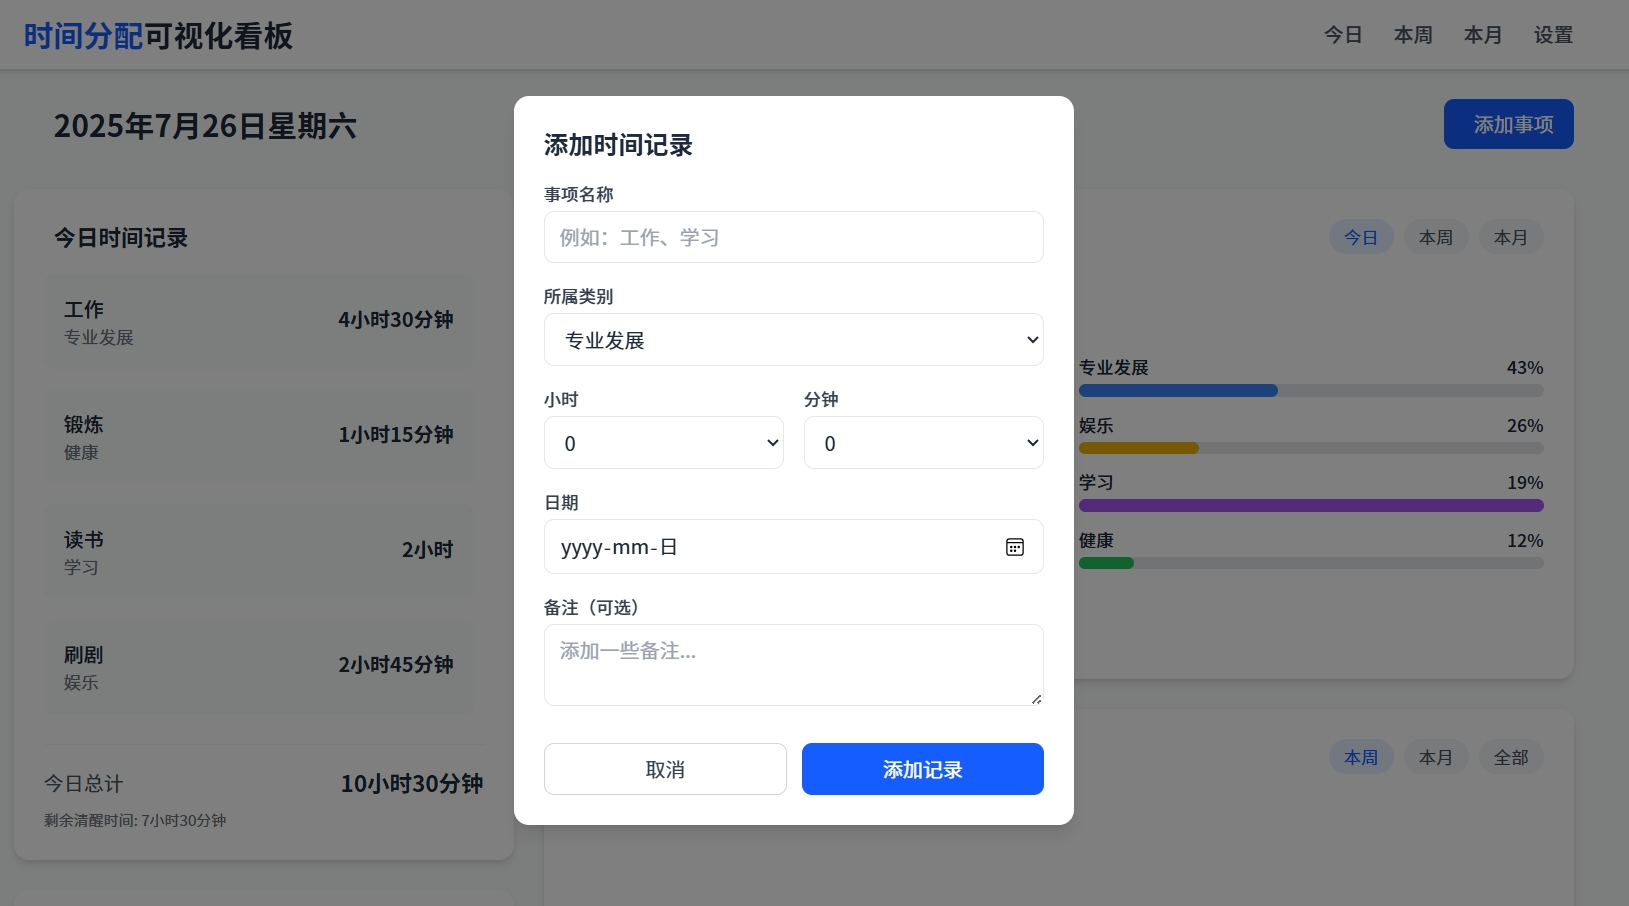
Task: Open 本月 in the top navigation
Action: coord(1483,35)
